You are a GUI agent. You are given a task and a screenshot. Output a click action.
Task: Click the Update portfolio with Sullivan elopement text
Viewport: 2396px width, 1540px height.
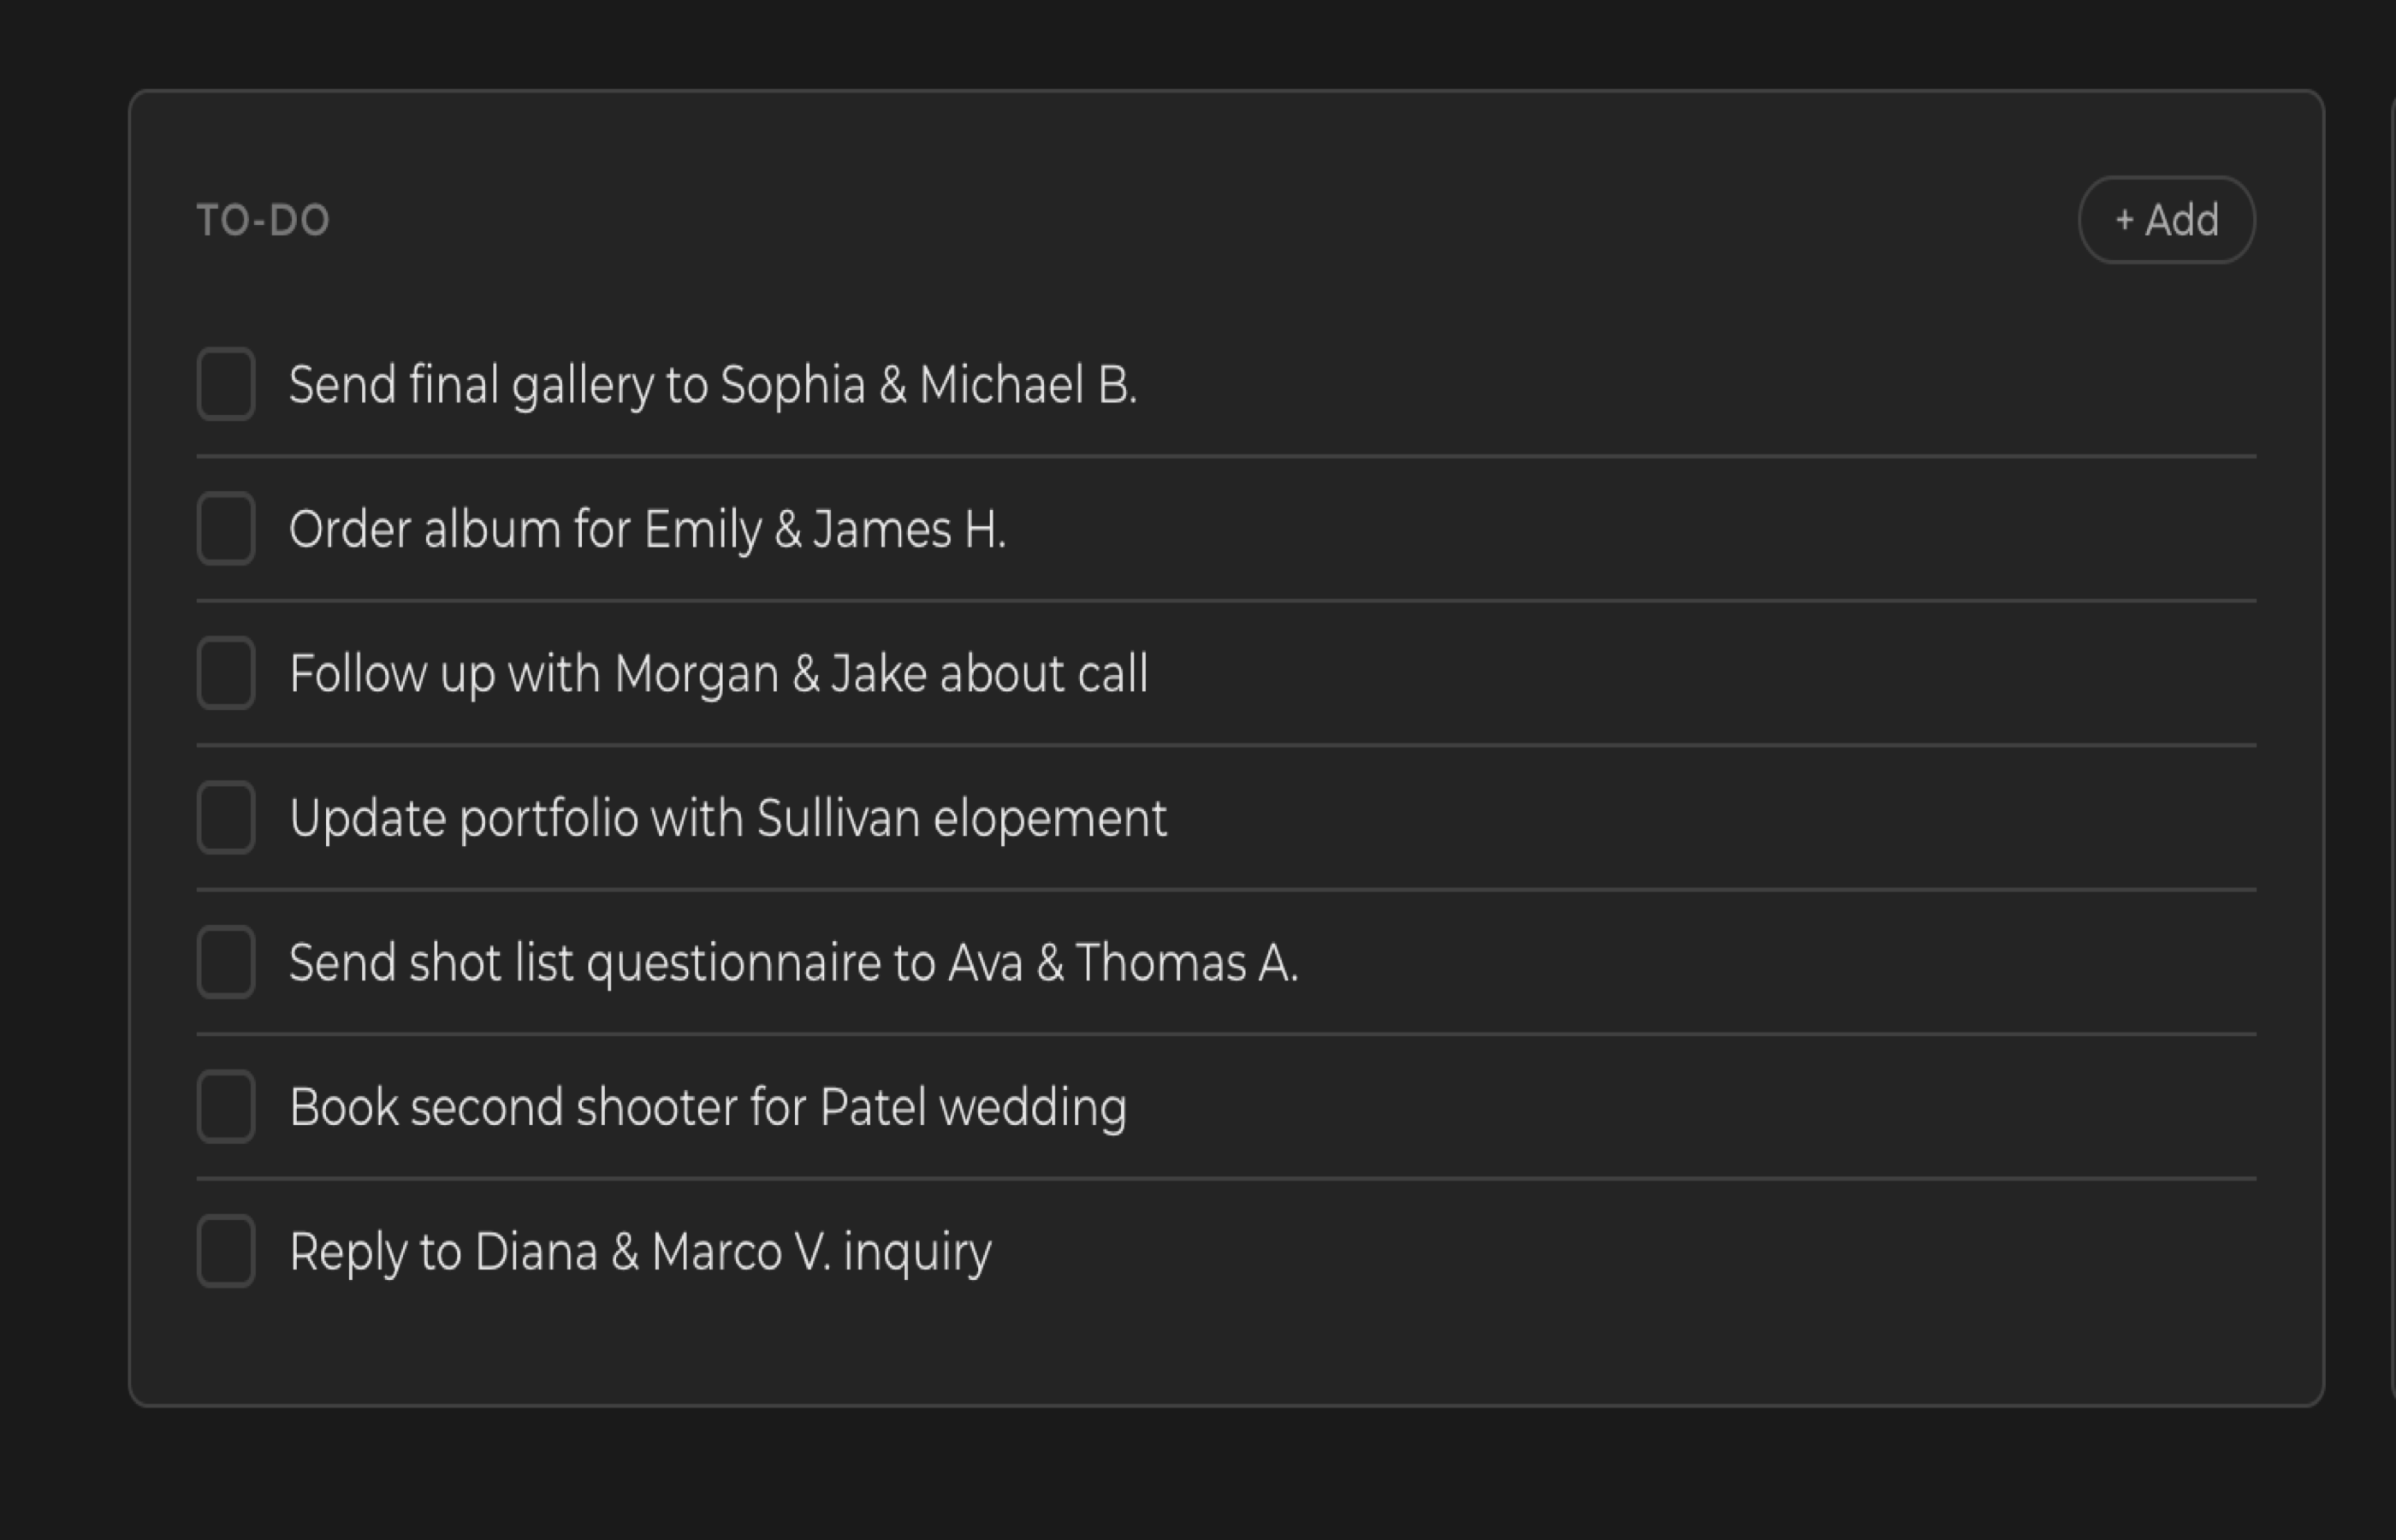point(727,818)
